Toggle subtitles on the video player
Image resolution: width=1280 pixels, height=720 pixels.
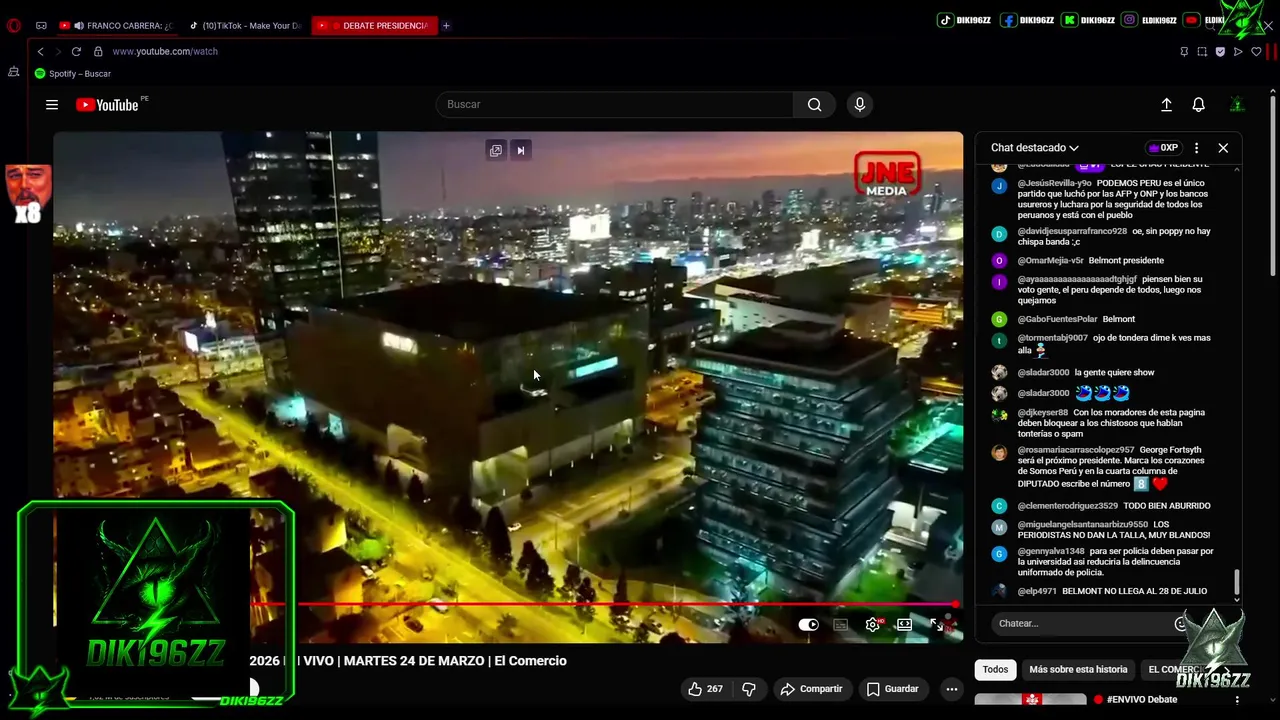point(841,624)
